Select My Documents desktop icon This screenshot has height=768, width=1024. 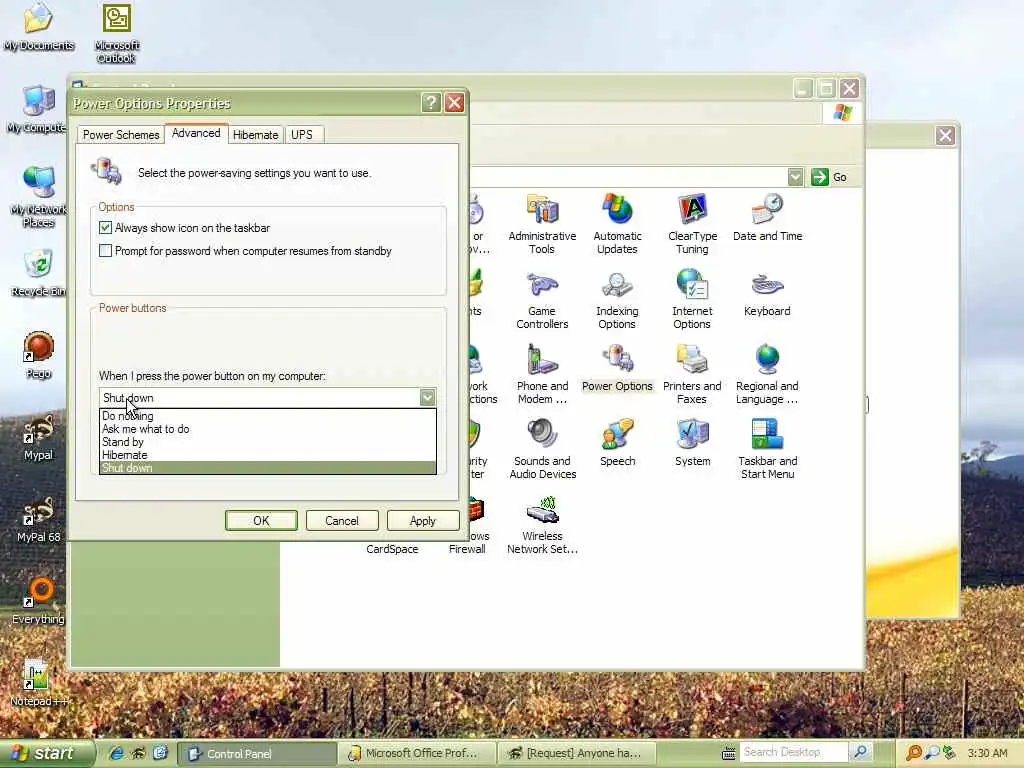39,27
